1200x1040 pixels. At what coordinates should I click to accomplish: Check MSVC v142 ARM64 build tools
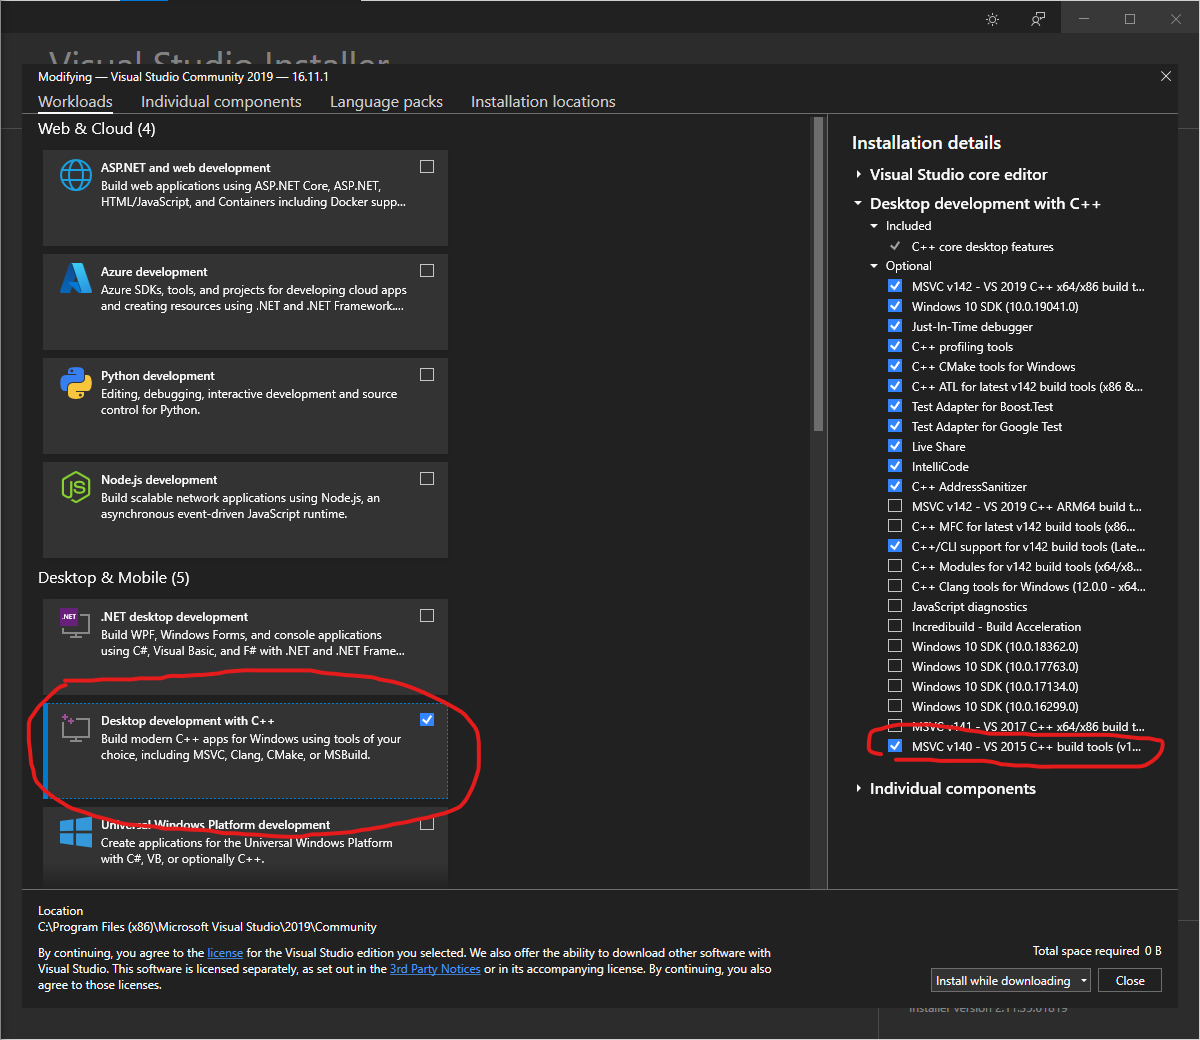point(895,506)
